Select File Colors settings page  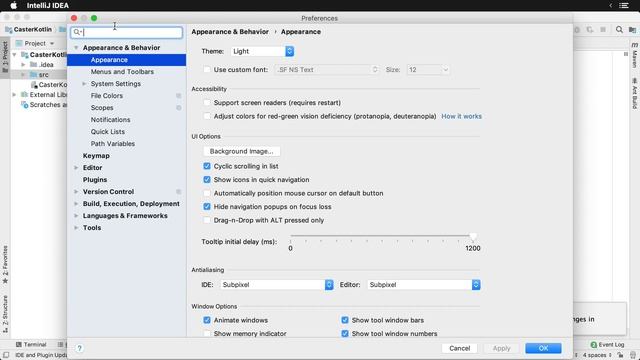coord(107,96)
